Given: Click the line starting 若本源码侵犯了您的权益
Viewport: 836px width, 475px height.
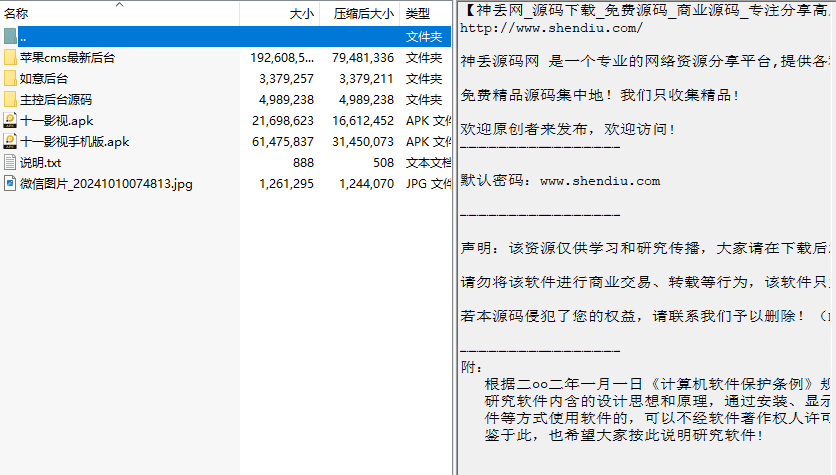Looking at the screenshot, I should [645, 316].
